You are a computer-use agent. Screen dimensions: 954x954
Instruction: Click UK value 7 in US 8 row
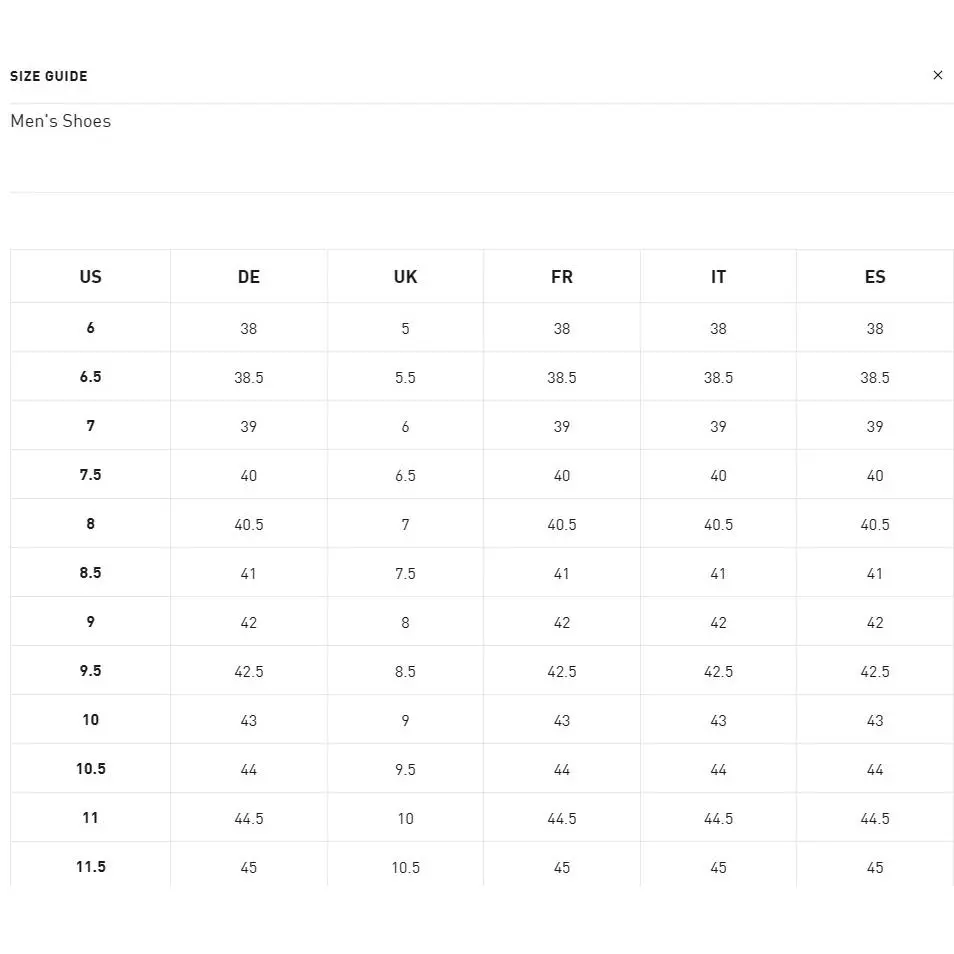pyautogui.click(x=405, y=525)
